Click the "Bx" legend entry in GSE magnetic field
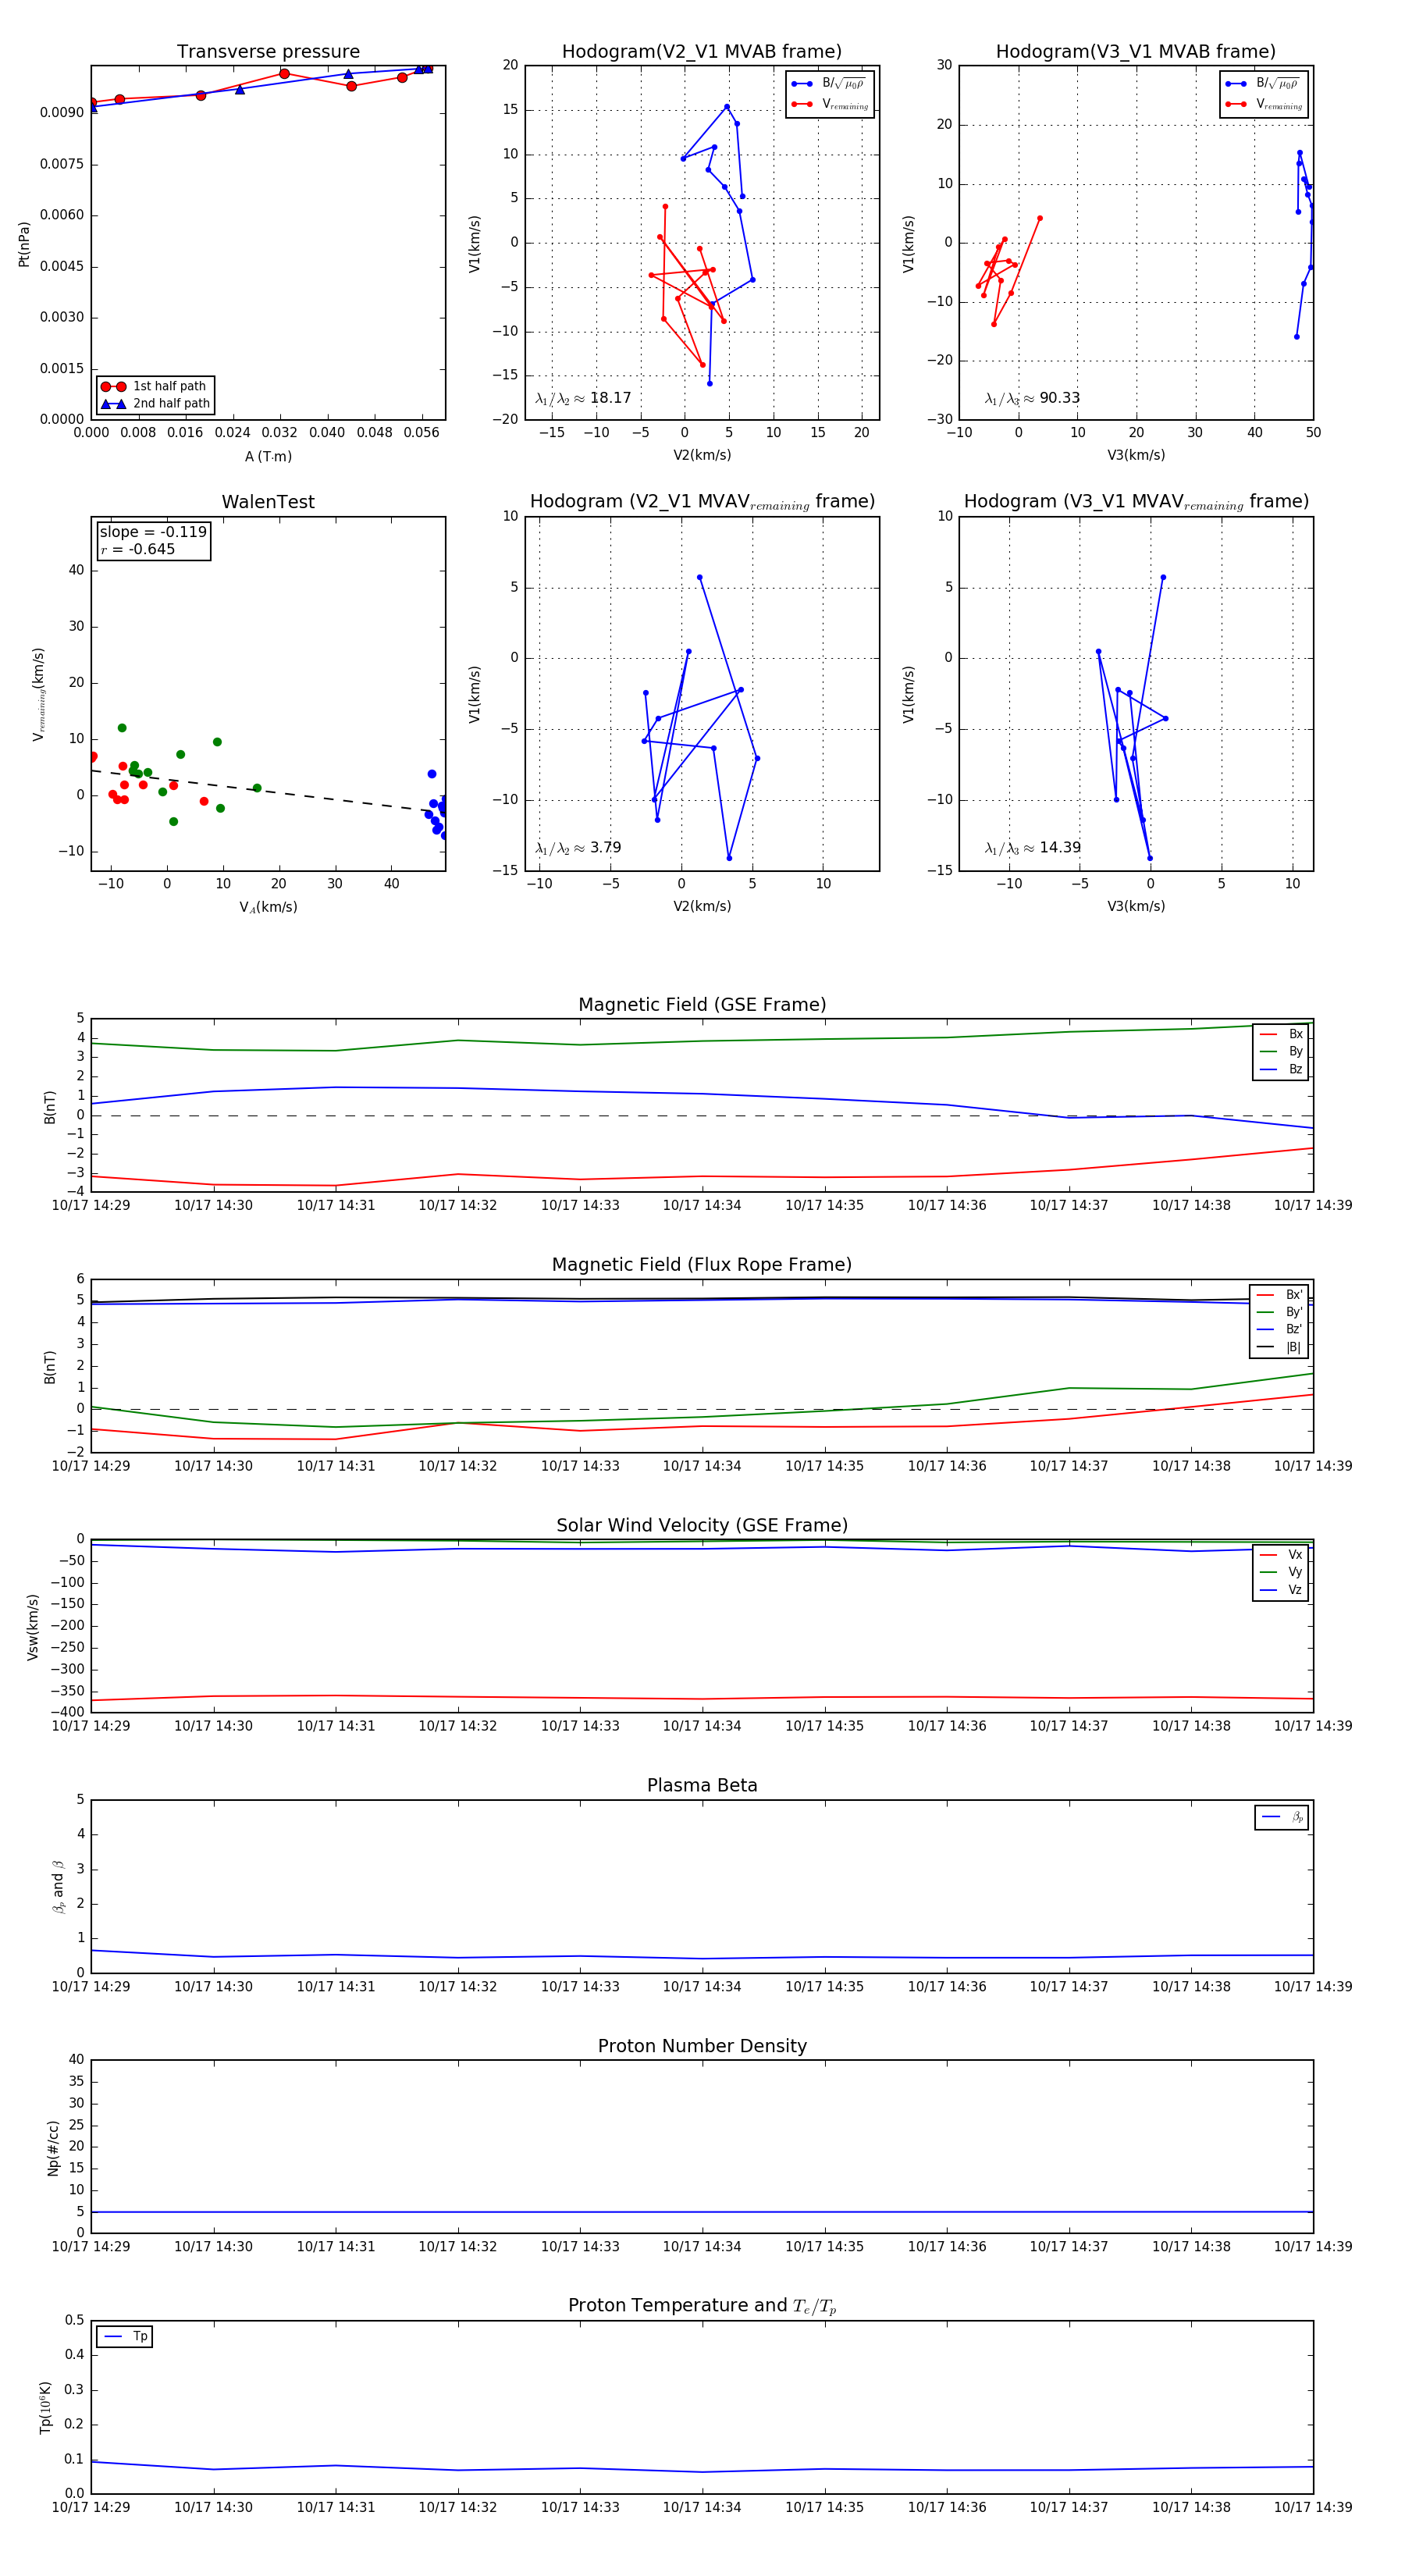The width and height of the screenshot is (1405, 2576). pos(1281,1035)
